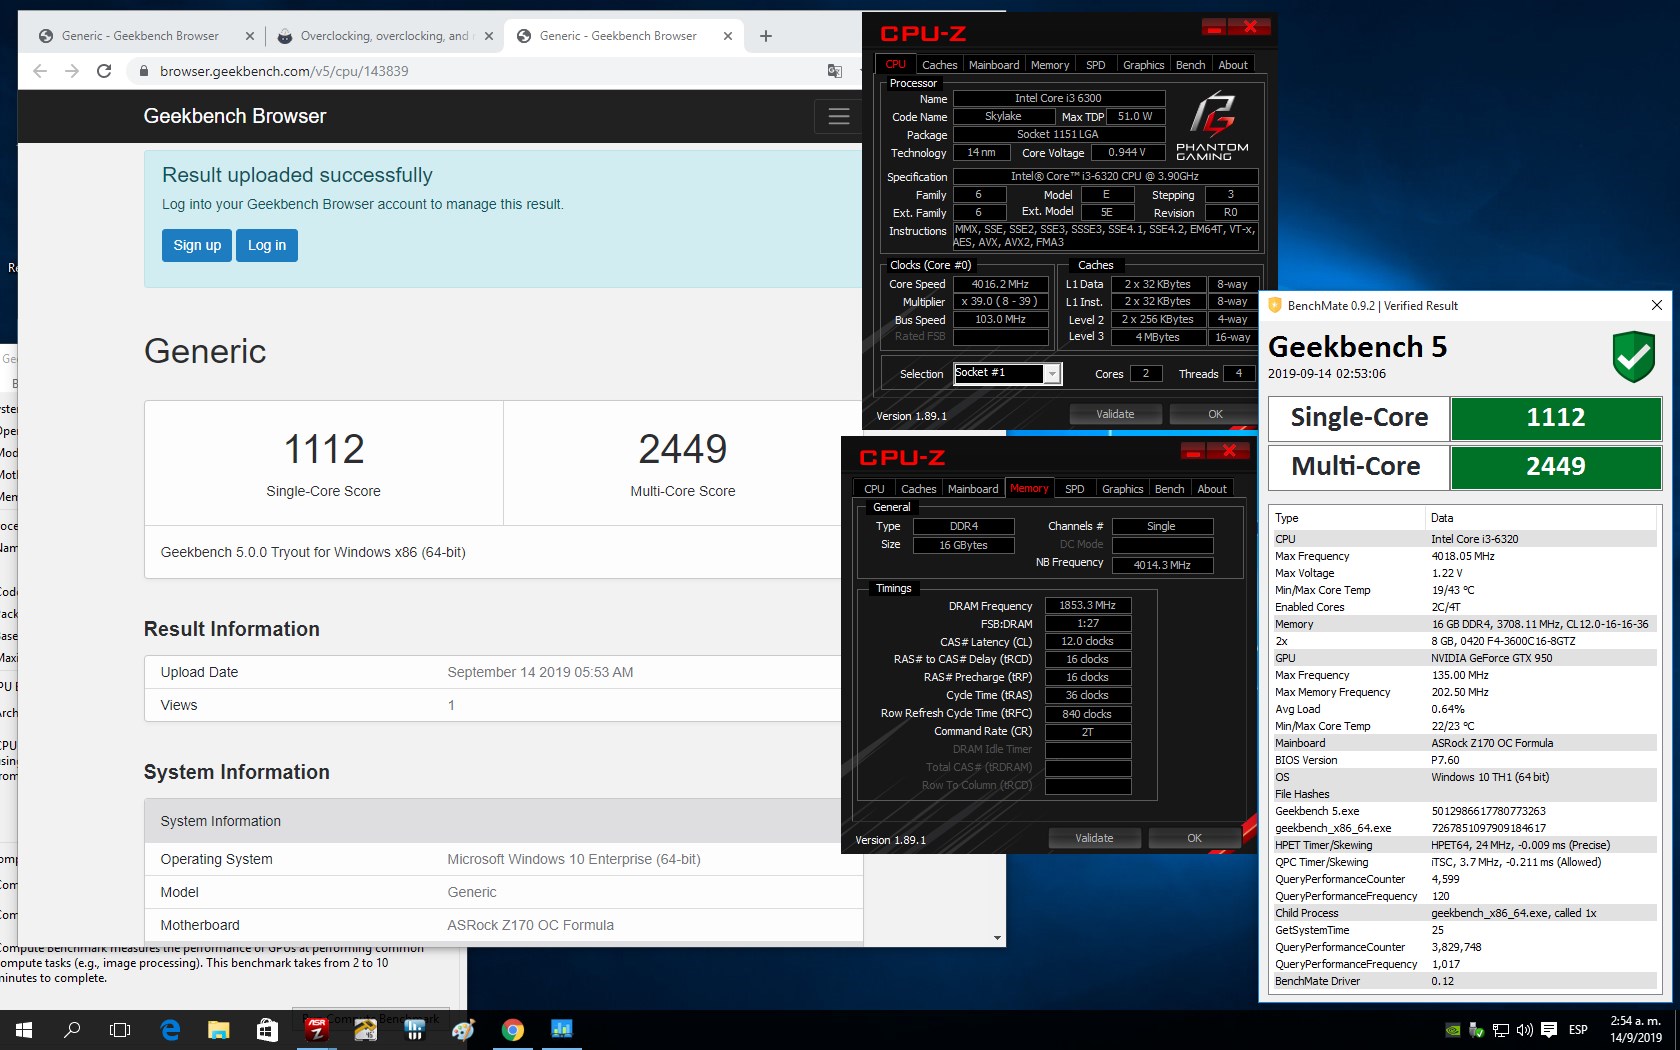Open Task View on the taskbar
The image size is (1680, 1050).
[120, 1030]
